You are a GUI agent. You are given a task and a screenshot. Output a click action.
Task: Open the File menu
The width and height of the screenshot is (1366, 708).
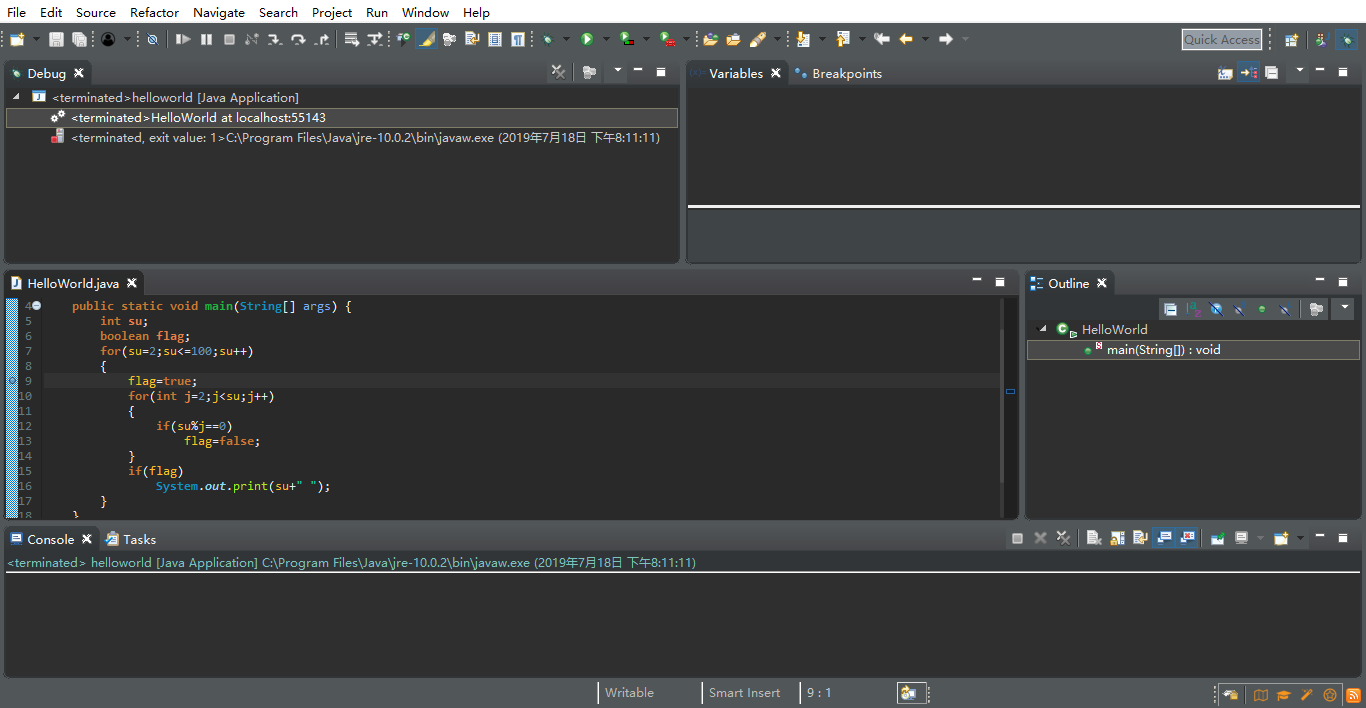[x=16, y=12]
